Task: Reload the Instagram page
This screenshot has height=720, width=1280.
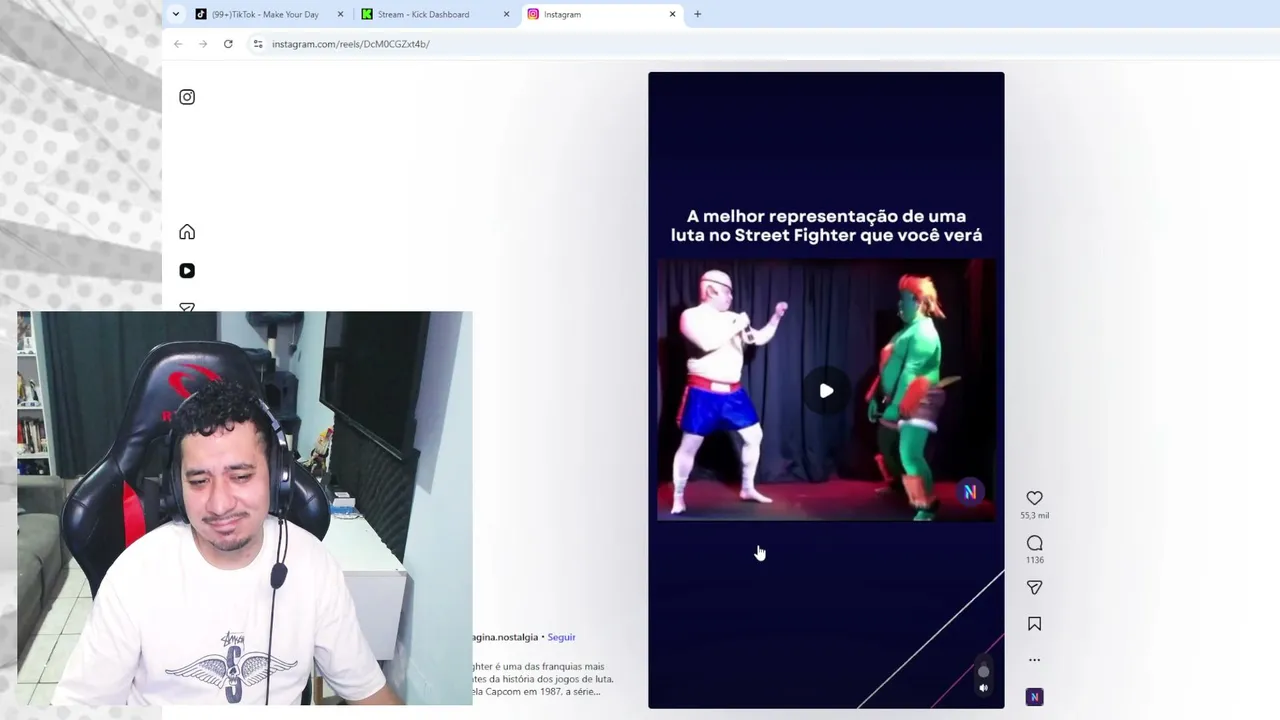Action: click(x=228, y=44)
